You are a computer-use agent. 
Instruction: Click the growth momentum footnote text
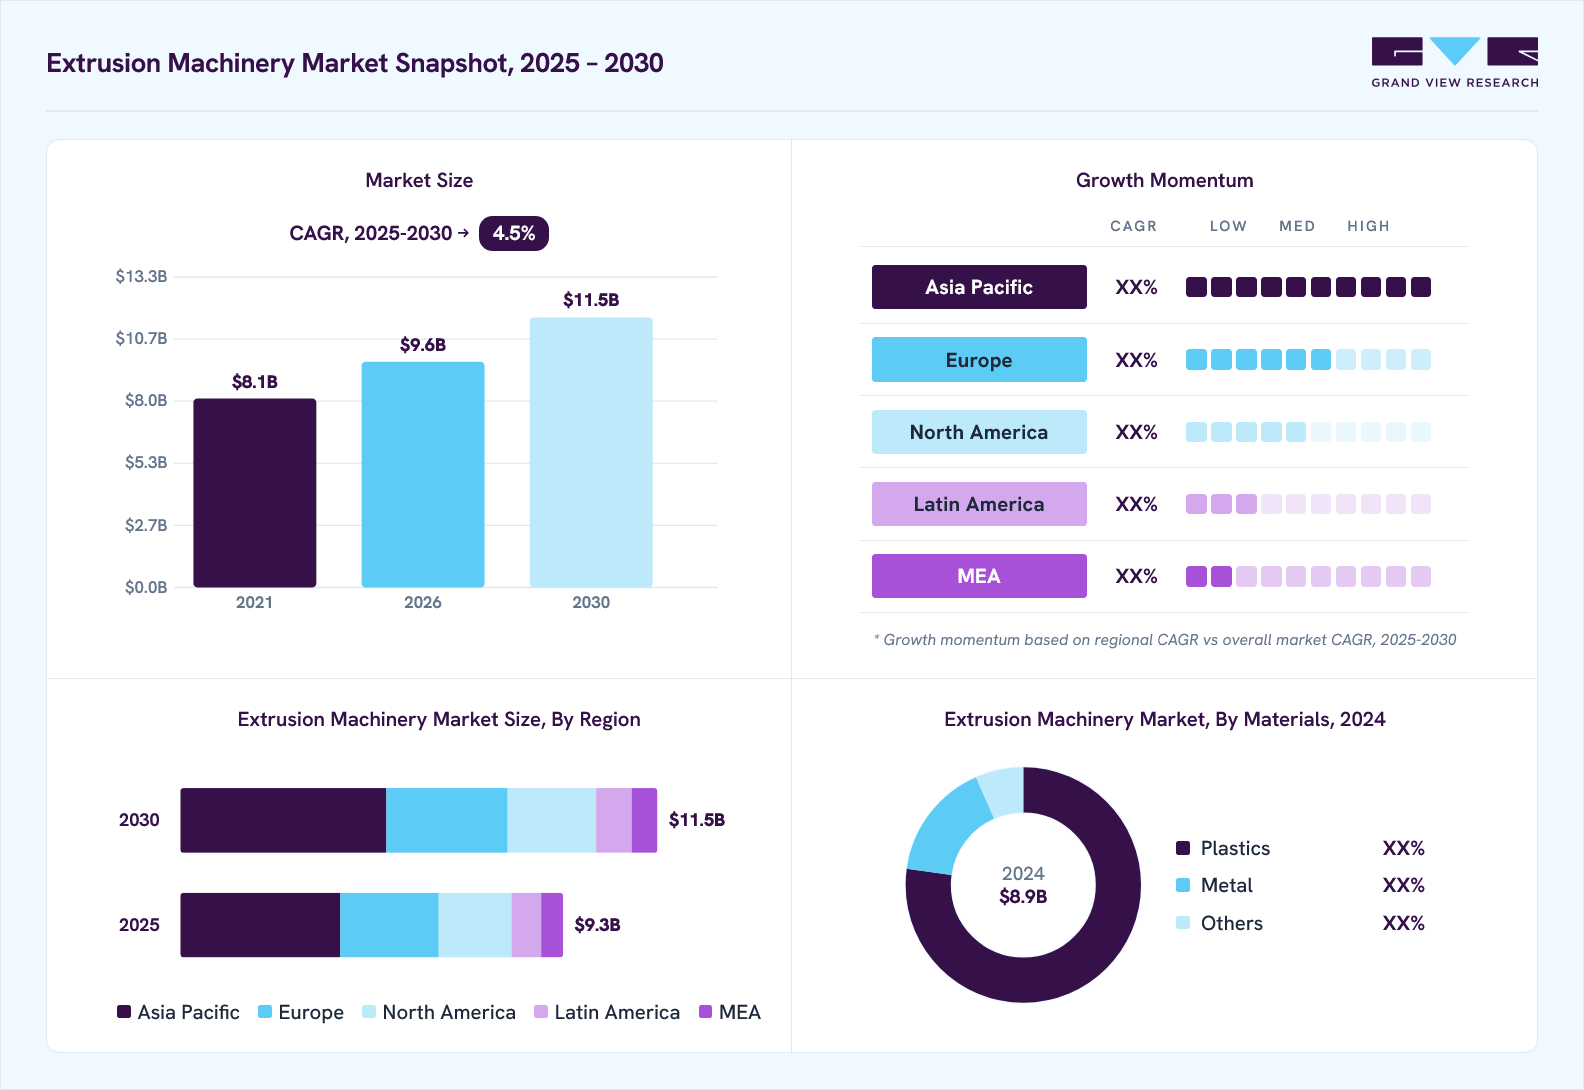(1165, 640)
